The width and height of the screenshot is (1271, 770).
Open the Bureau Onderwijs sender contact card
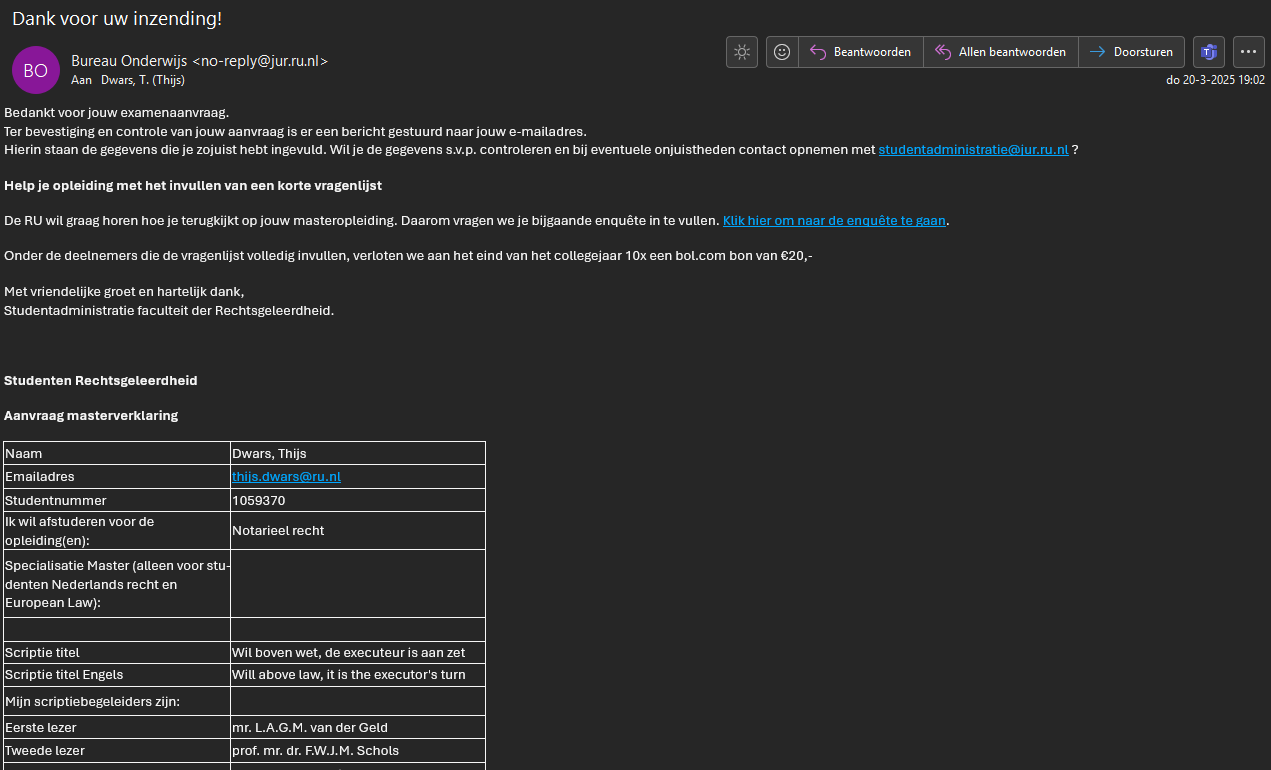(x=199, y=61)
